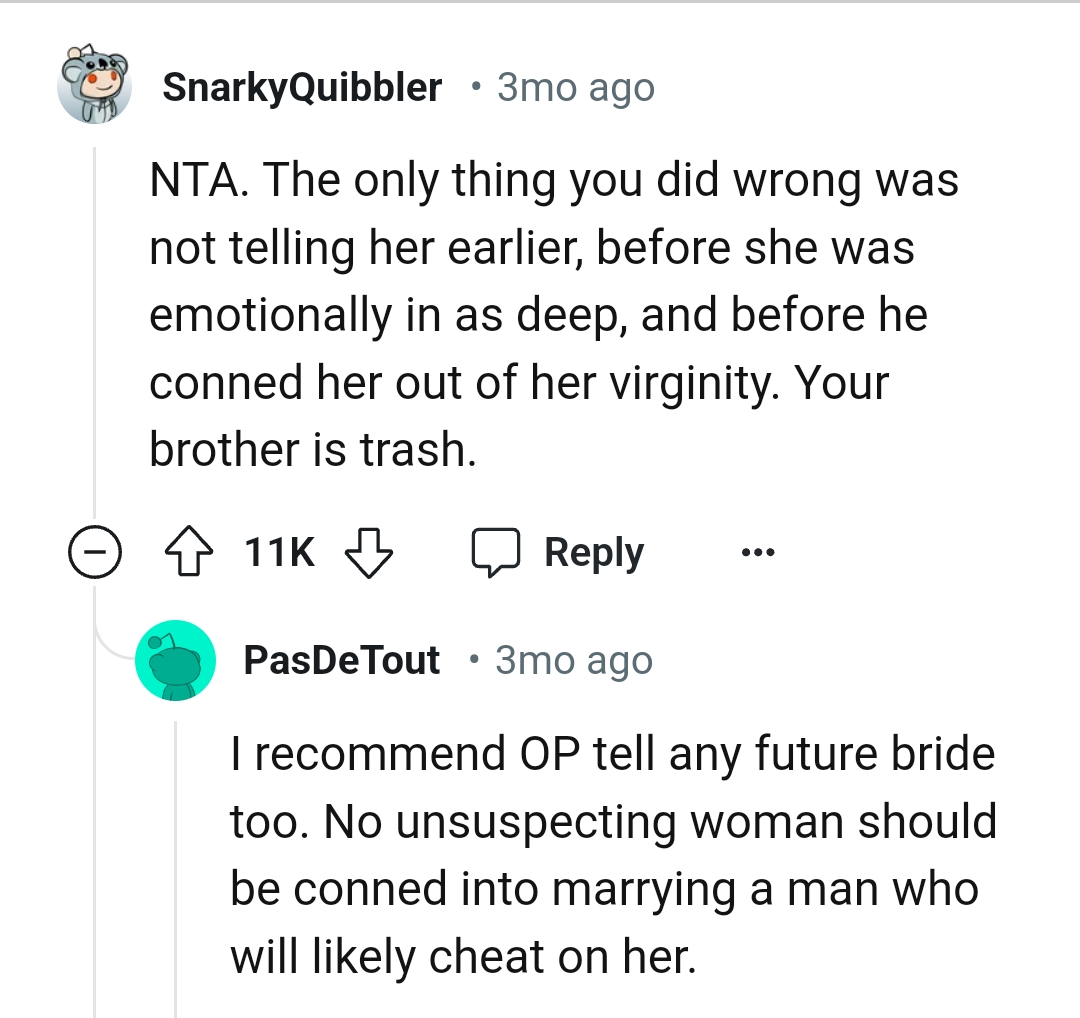Click SnarkyQuibbler's snoo avatar
Image resolution: width=1080 pixels, height=1018 pixels.
tap(95, 86)
